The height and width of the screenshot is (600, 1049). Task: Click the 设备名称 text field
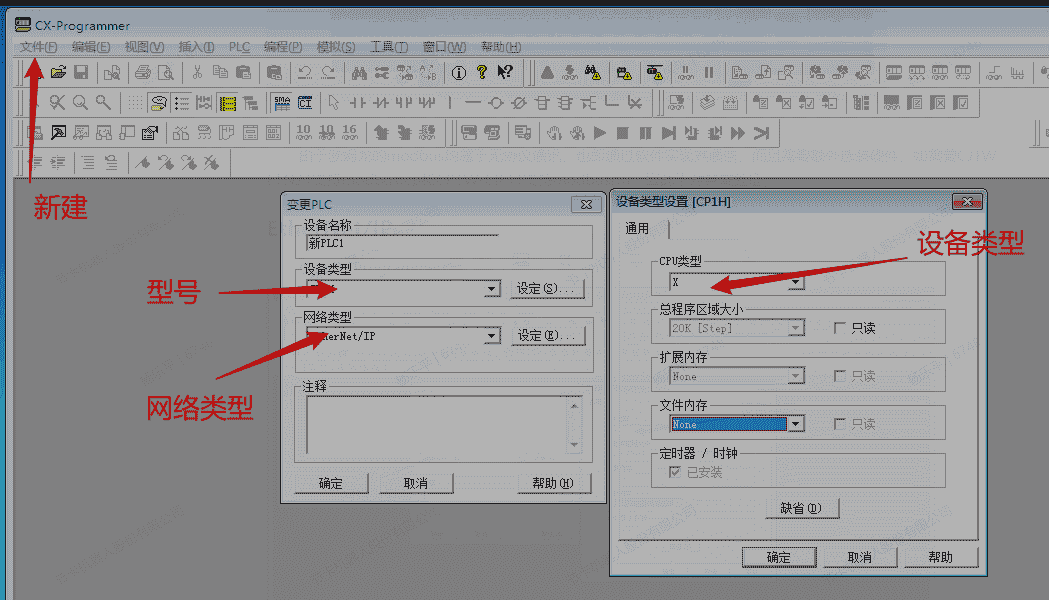point(400,242)
